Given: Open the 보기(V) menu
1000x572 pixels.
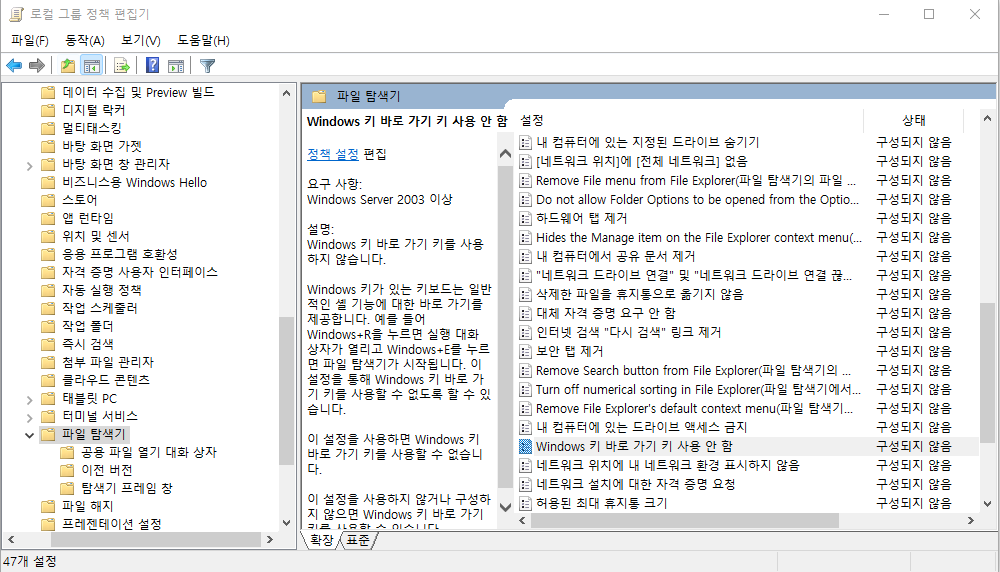Looking at the screenshot, I should [141, 41].
